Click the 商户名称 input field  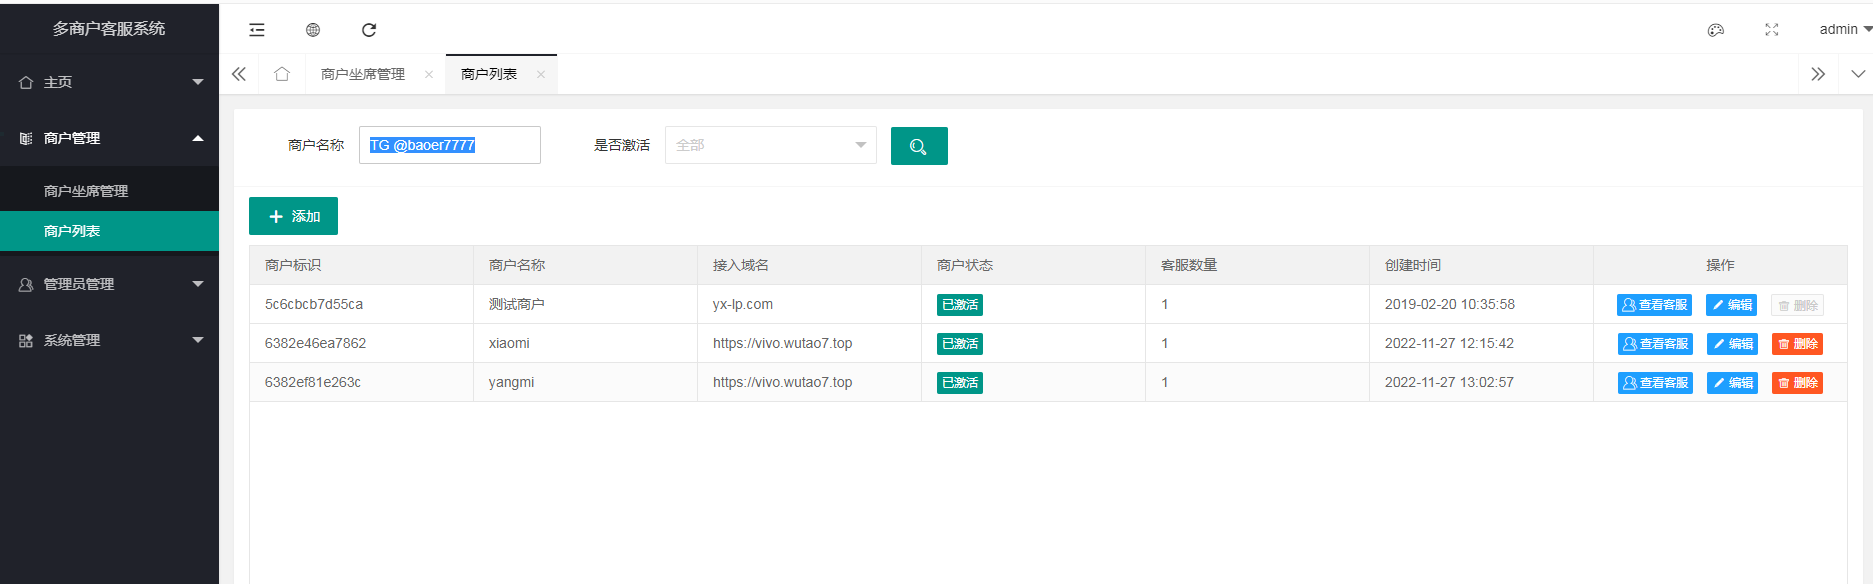pyautogui.click(x=449, y=146)
